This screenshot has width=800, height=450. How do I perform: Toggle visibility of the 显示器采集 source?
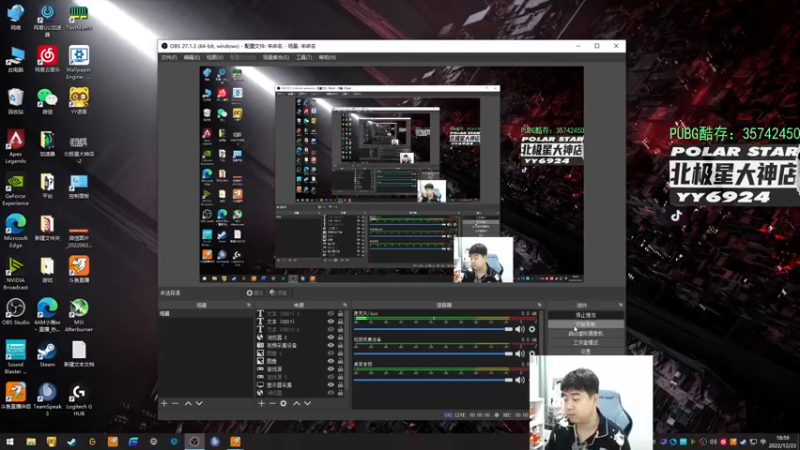coord(331,385)
